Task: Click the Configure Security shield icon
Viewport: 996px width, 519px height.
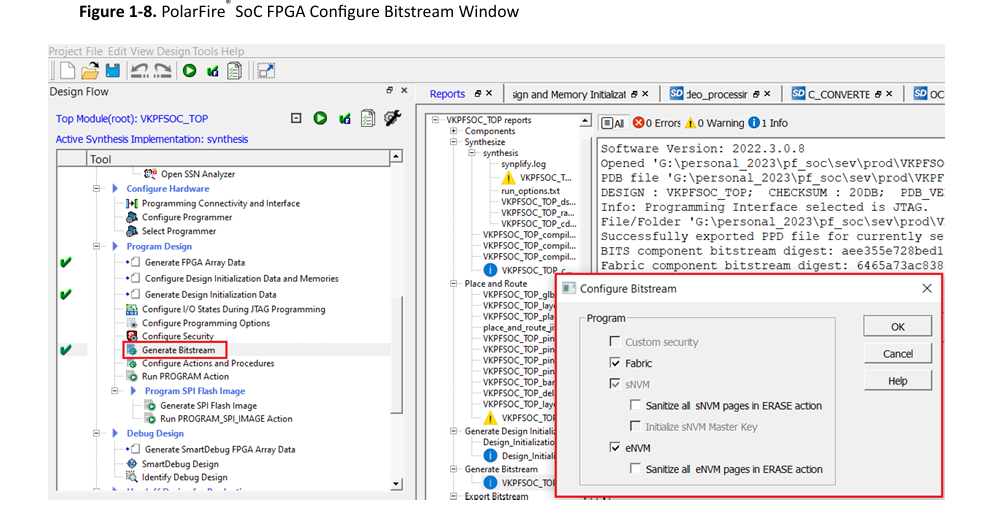Action: click(x=131, y=336)
